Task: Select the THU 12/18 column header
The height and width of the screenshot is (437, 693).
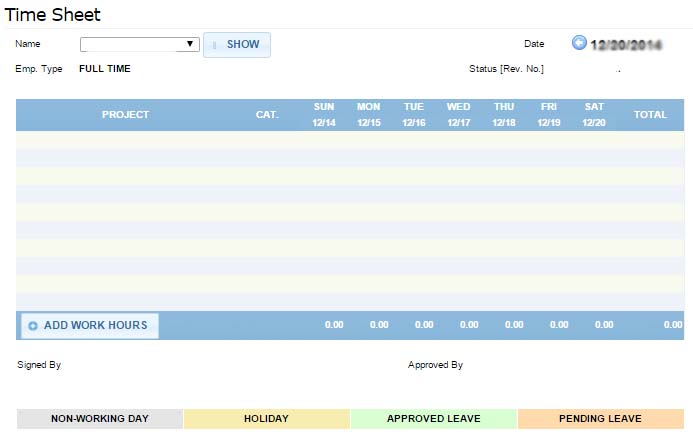Action: pyautogui.click(x=504, y=115)
